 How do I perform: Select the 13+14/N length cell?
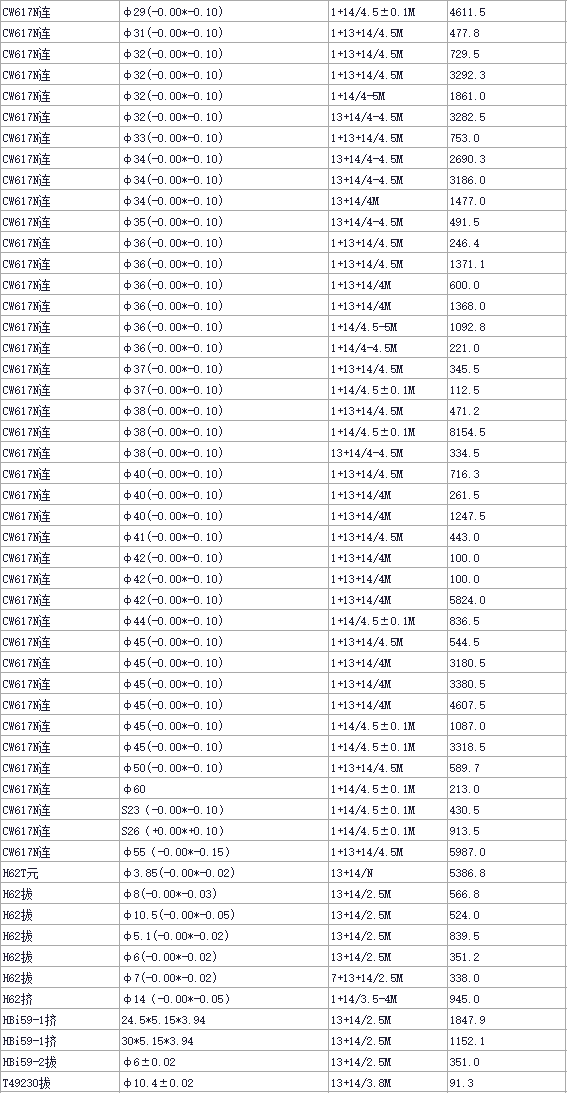[x=388, y=873]
